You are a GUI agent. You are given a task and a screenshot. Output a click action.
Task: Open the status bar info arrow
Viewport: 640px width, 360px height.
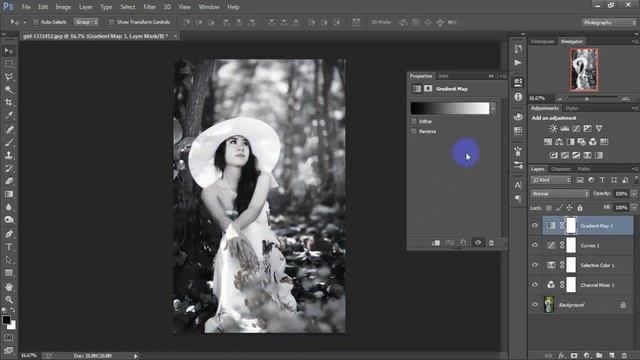tap(136, 356)
